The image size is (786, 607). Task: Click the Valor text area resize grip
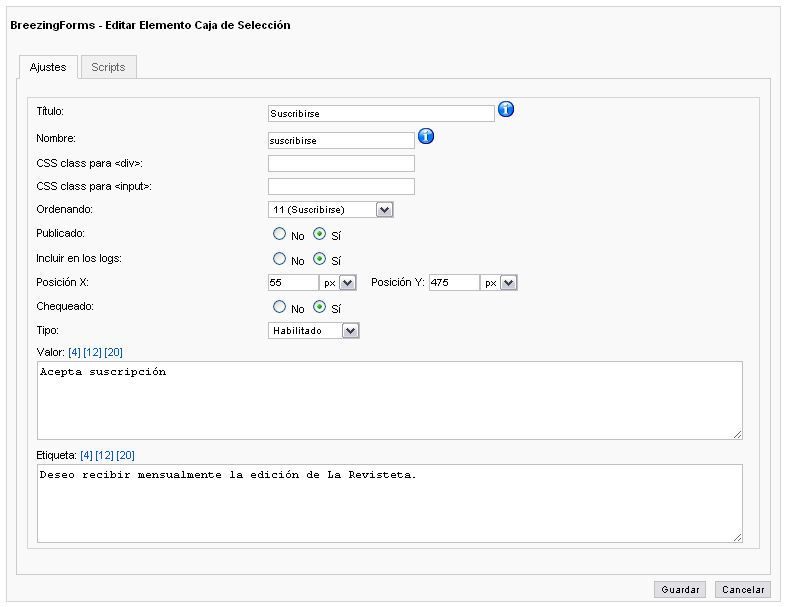[x=737, y=435]
